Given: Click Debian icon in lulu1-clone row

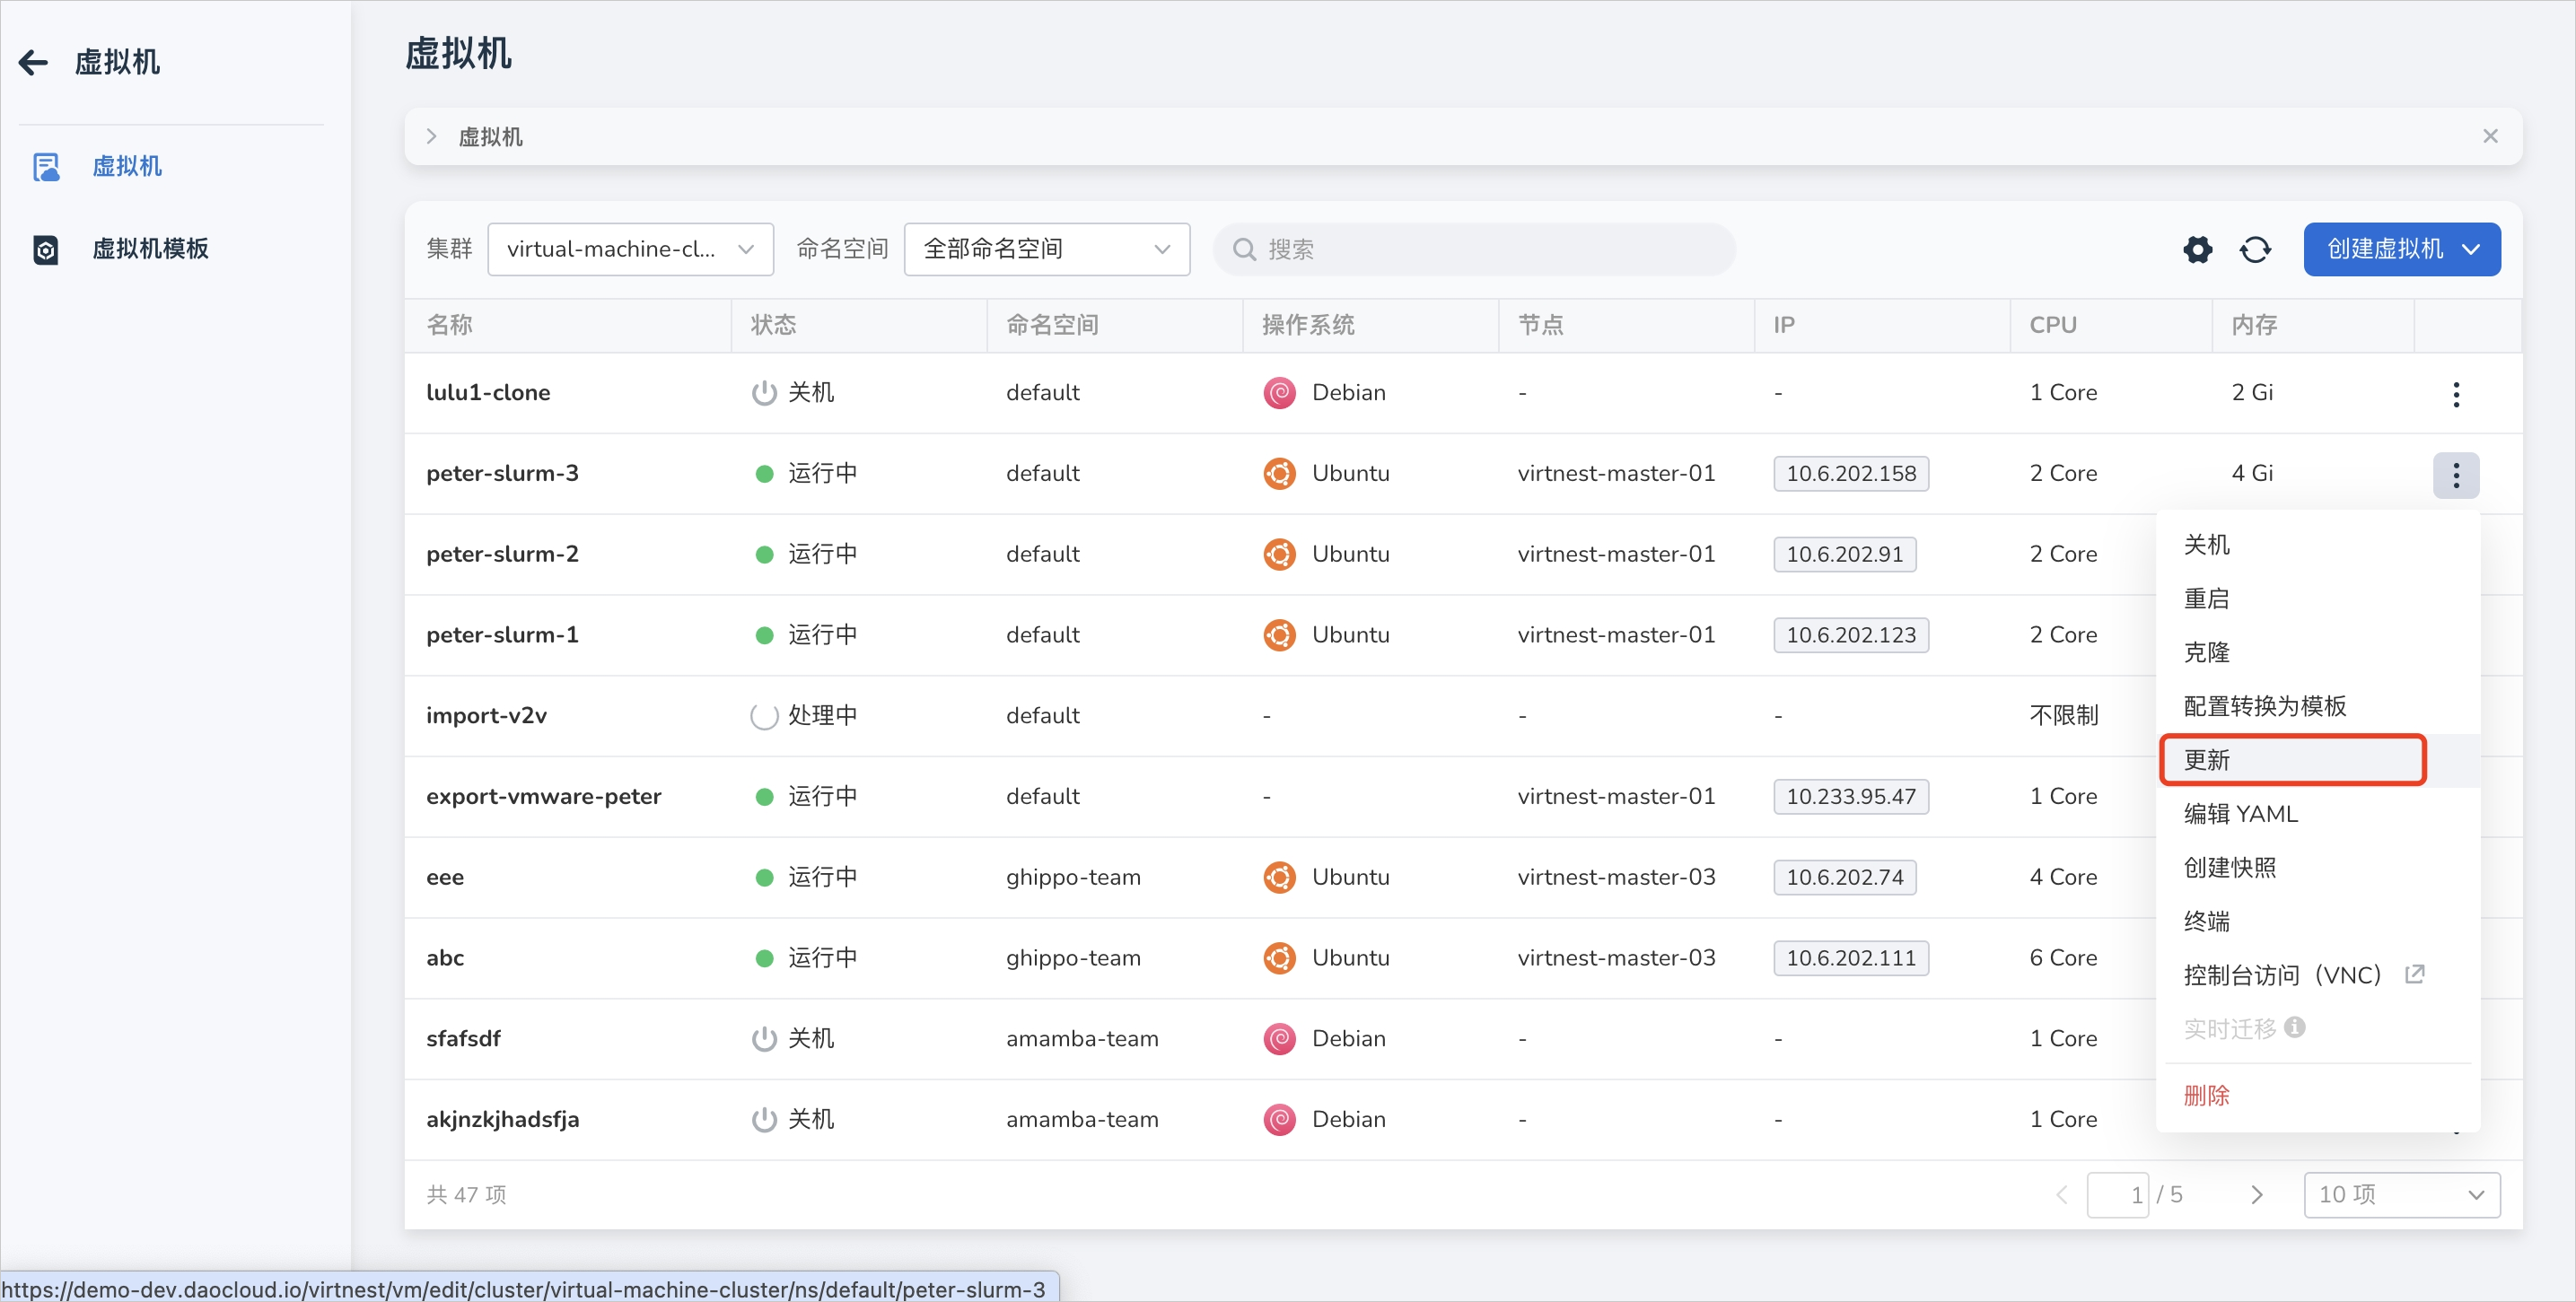Looking at the screenshot, I should click(1279, 393).
